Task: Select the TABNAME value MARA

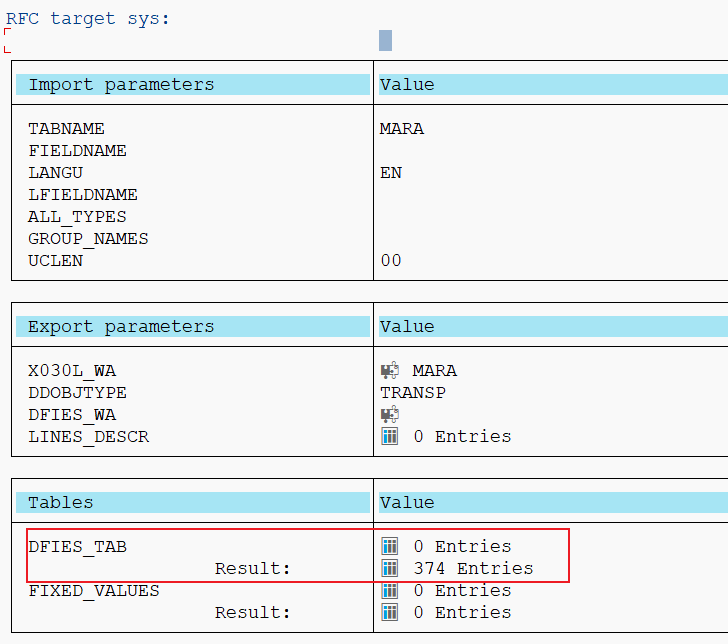Action: (x=402, y=128)
